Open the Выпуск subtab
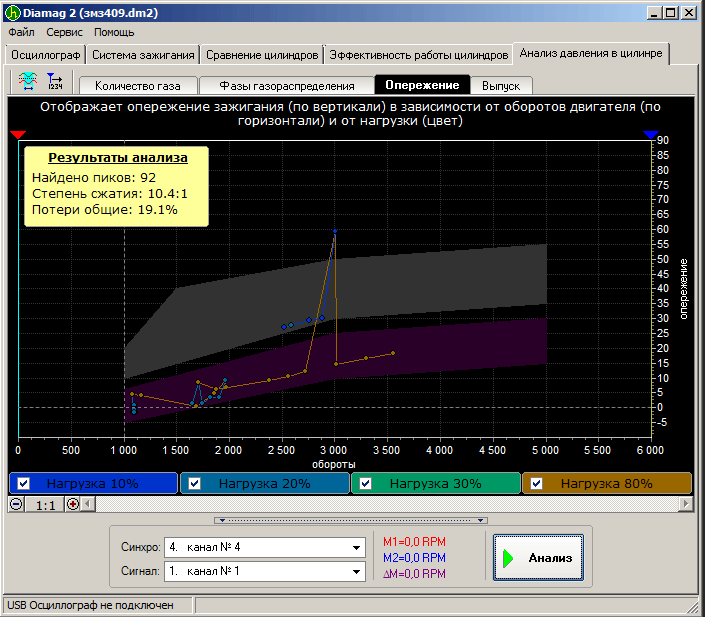 [501, 85]
